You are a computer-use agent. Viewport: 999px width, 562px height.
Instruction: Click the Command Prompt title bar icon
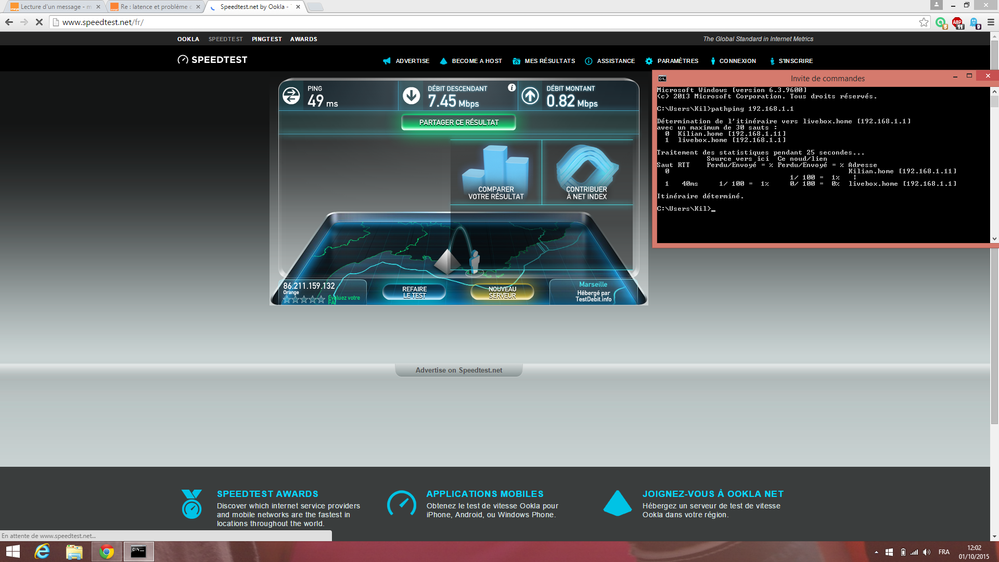pyautogui.click(x=662, y=78)
